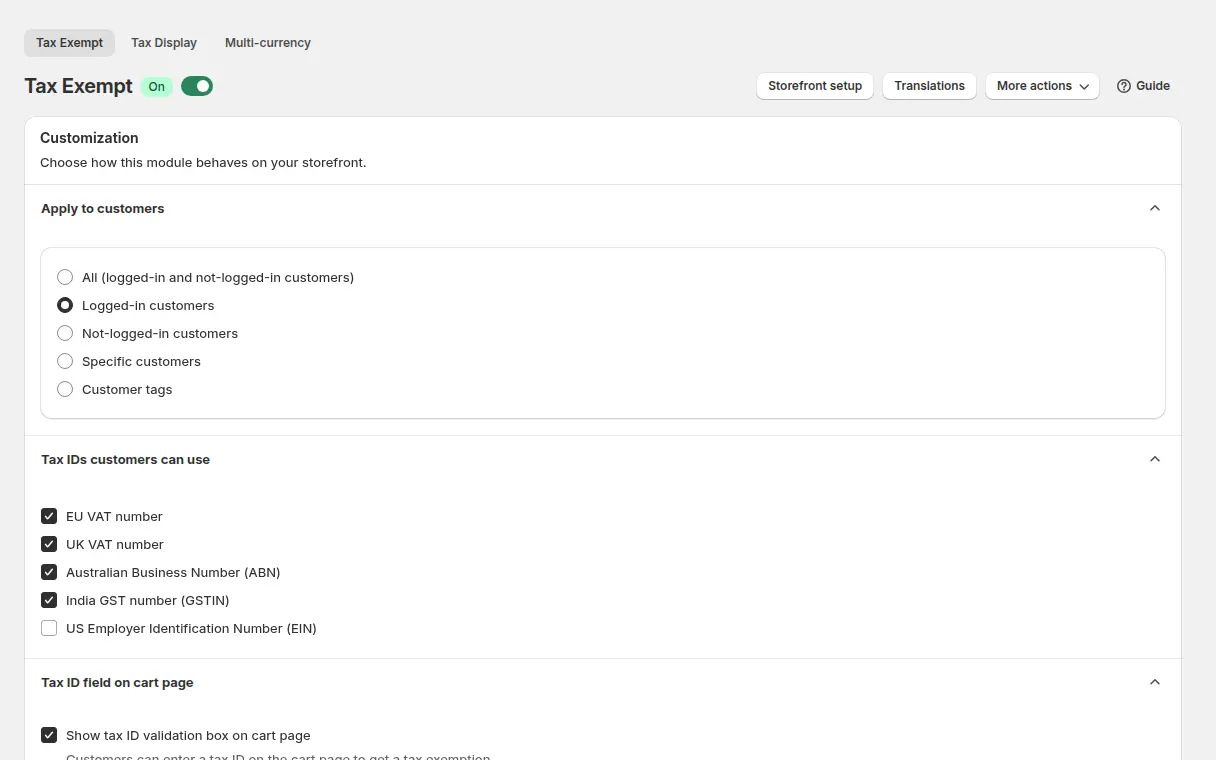Image resolution: width=1216 pixels, height=760 pixels.
Task: Toggle Australian Business Number (ABN) checkbox
Action: point(49,572)
